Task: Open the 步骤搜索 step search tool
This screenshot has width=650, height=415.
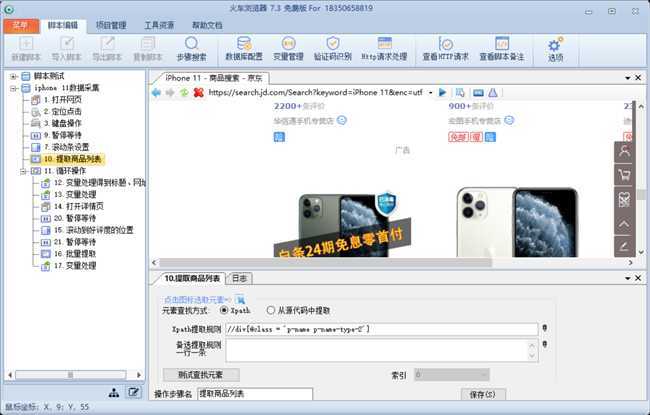Action: click(x=191, y=49)
